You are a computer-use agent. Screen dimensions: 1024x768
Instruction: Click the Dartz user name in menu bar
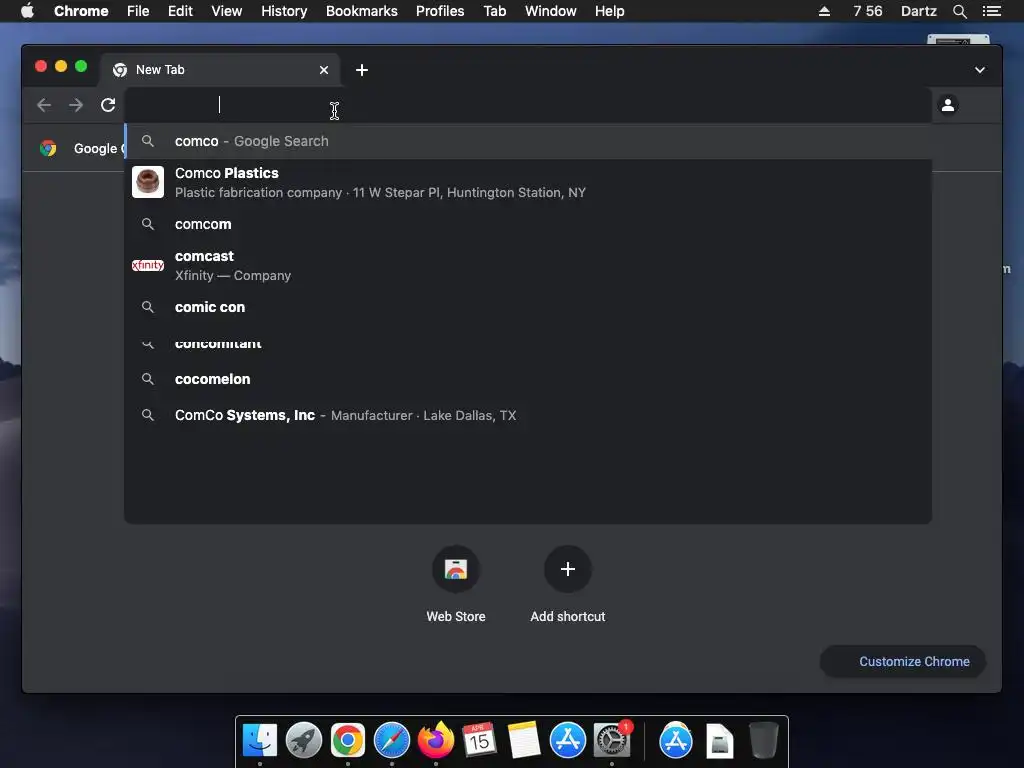click(918, 11)
